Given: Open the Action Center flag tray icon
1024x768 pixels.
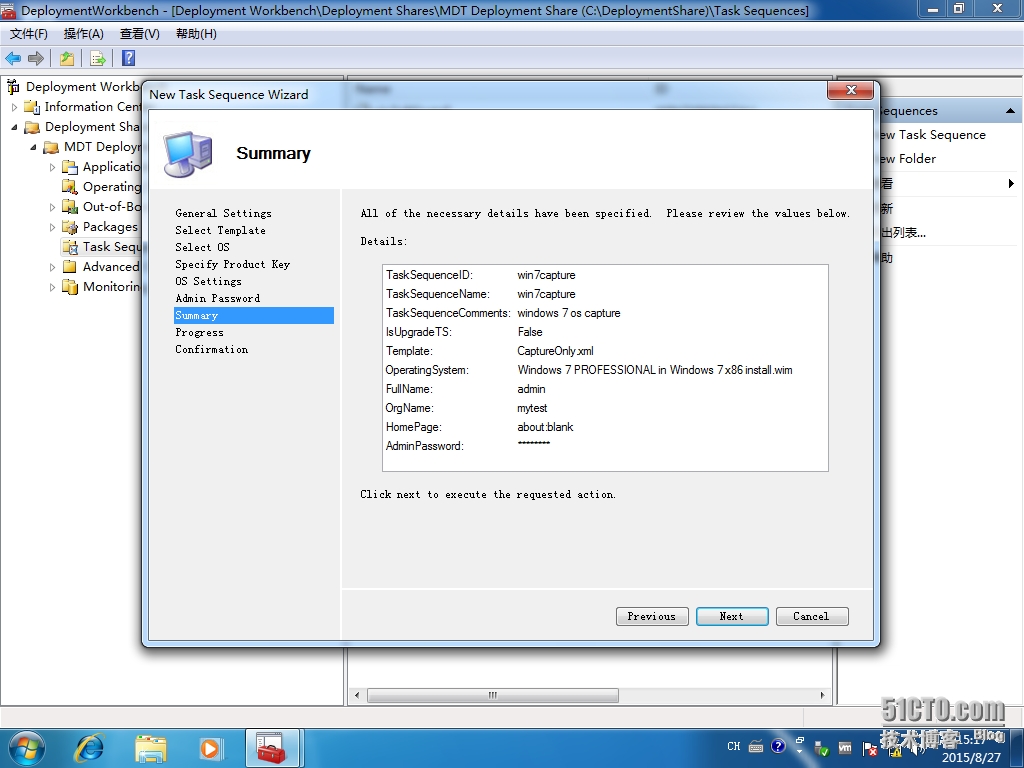Looking at the screenshot, I should (869, 749).
